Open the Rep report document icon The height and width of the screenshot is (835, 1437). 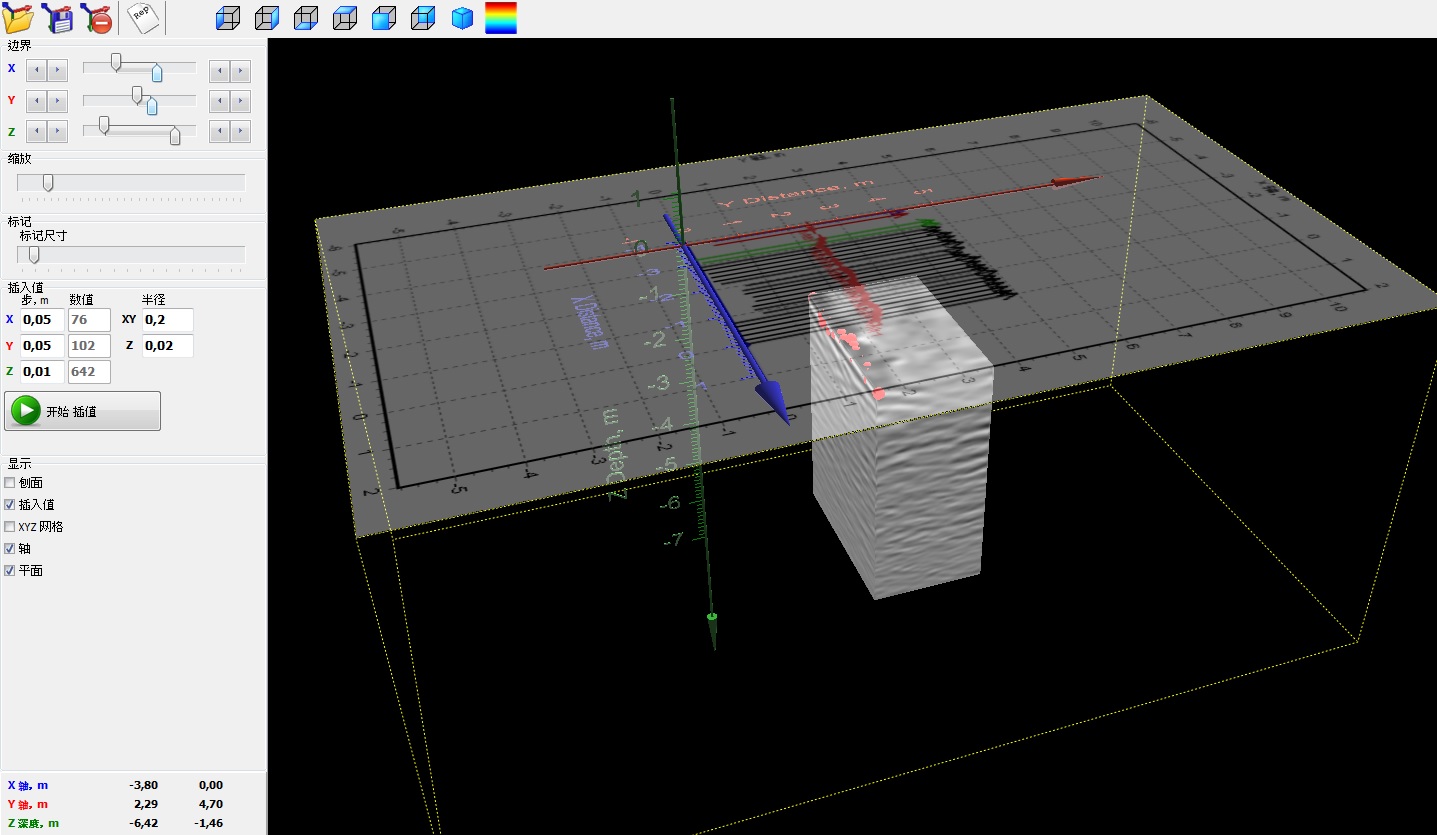[x=140, y=18]
